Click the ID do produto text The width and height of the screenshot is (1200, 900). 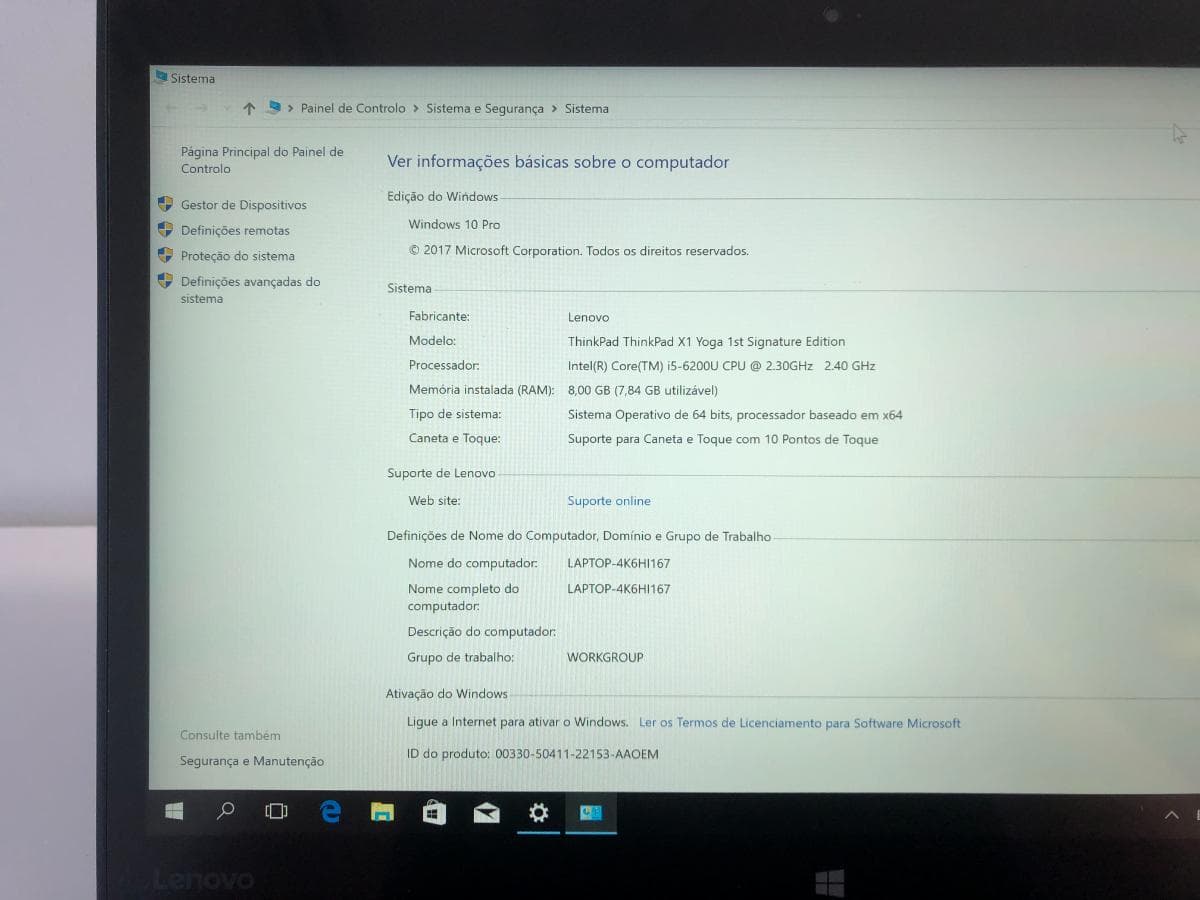[x=533, y=754]
